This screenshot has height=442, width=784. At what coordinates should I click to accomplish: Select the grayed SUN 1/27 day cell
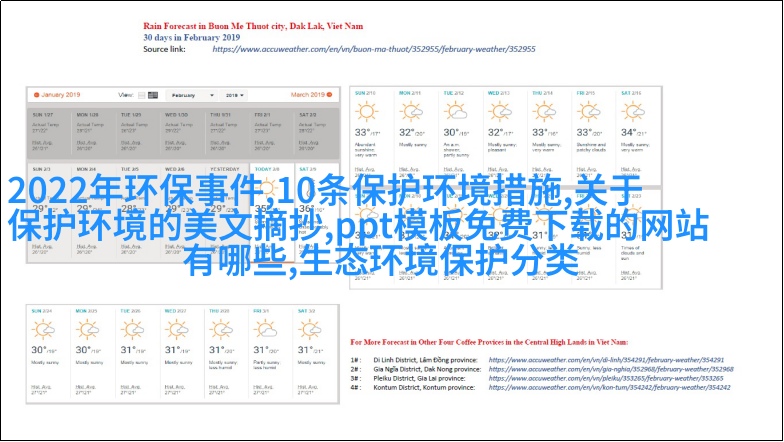49,134
